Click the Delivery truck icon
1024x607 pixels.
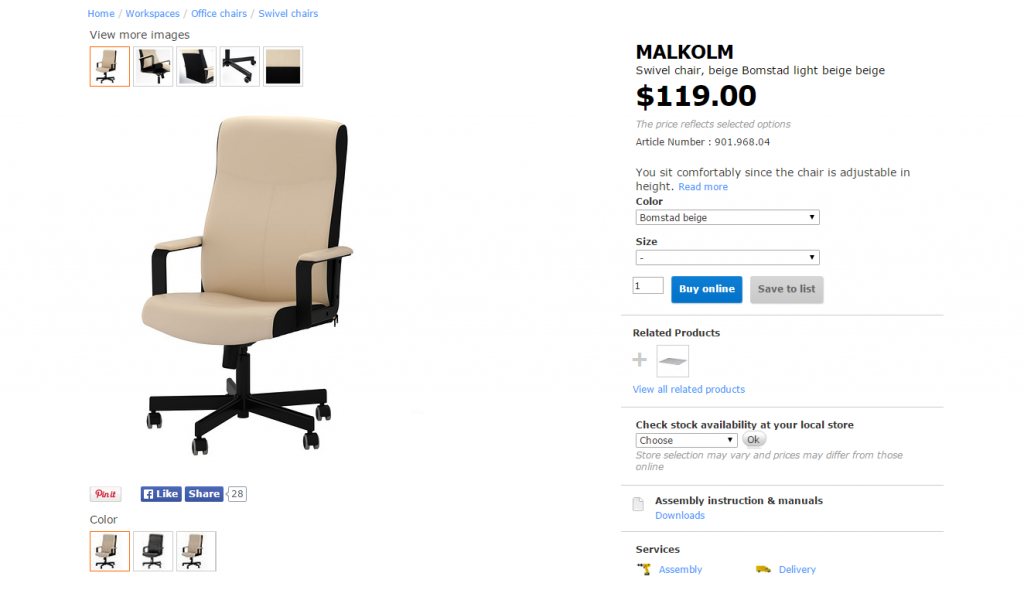[763, 569]
